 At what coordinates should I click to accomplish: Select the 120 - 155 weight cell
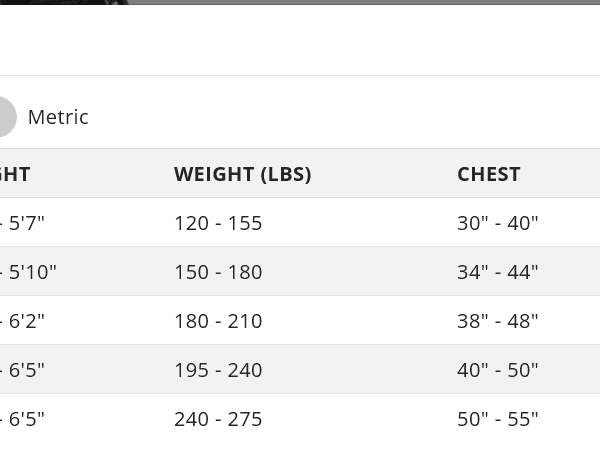pos(218,223)
